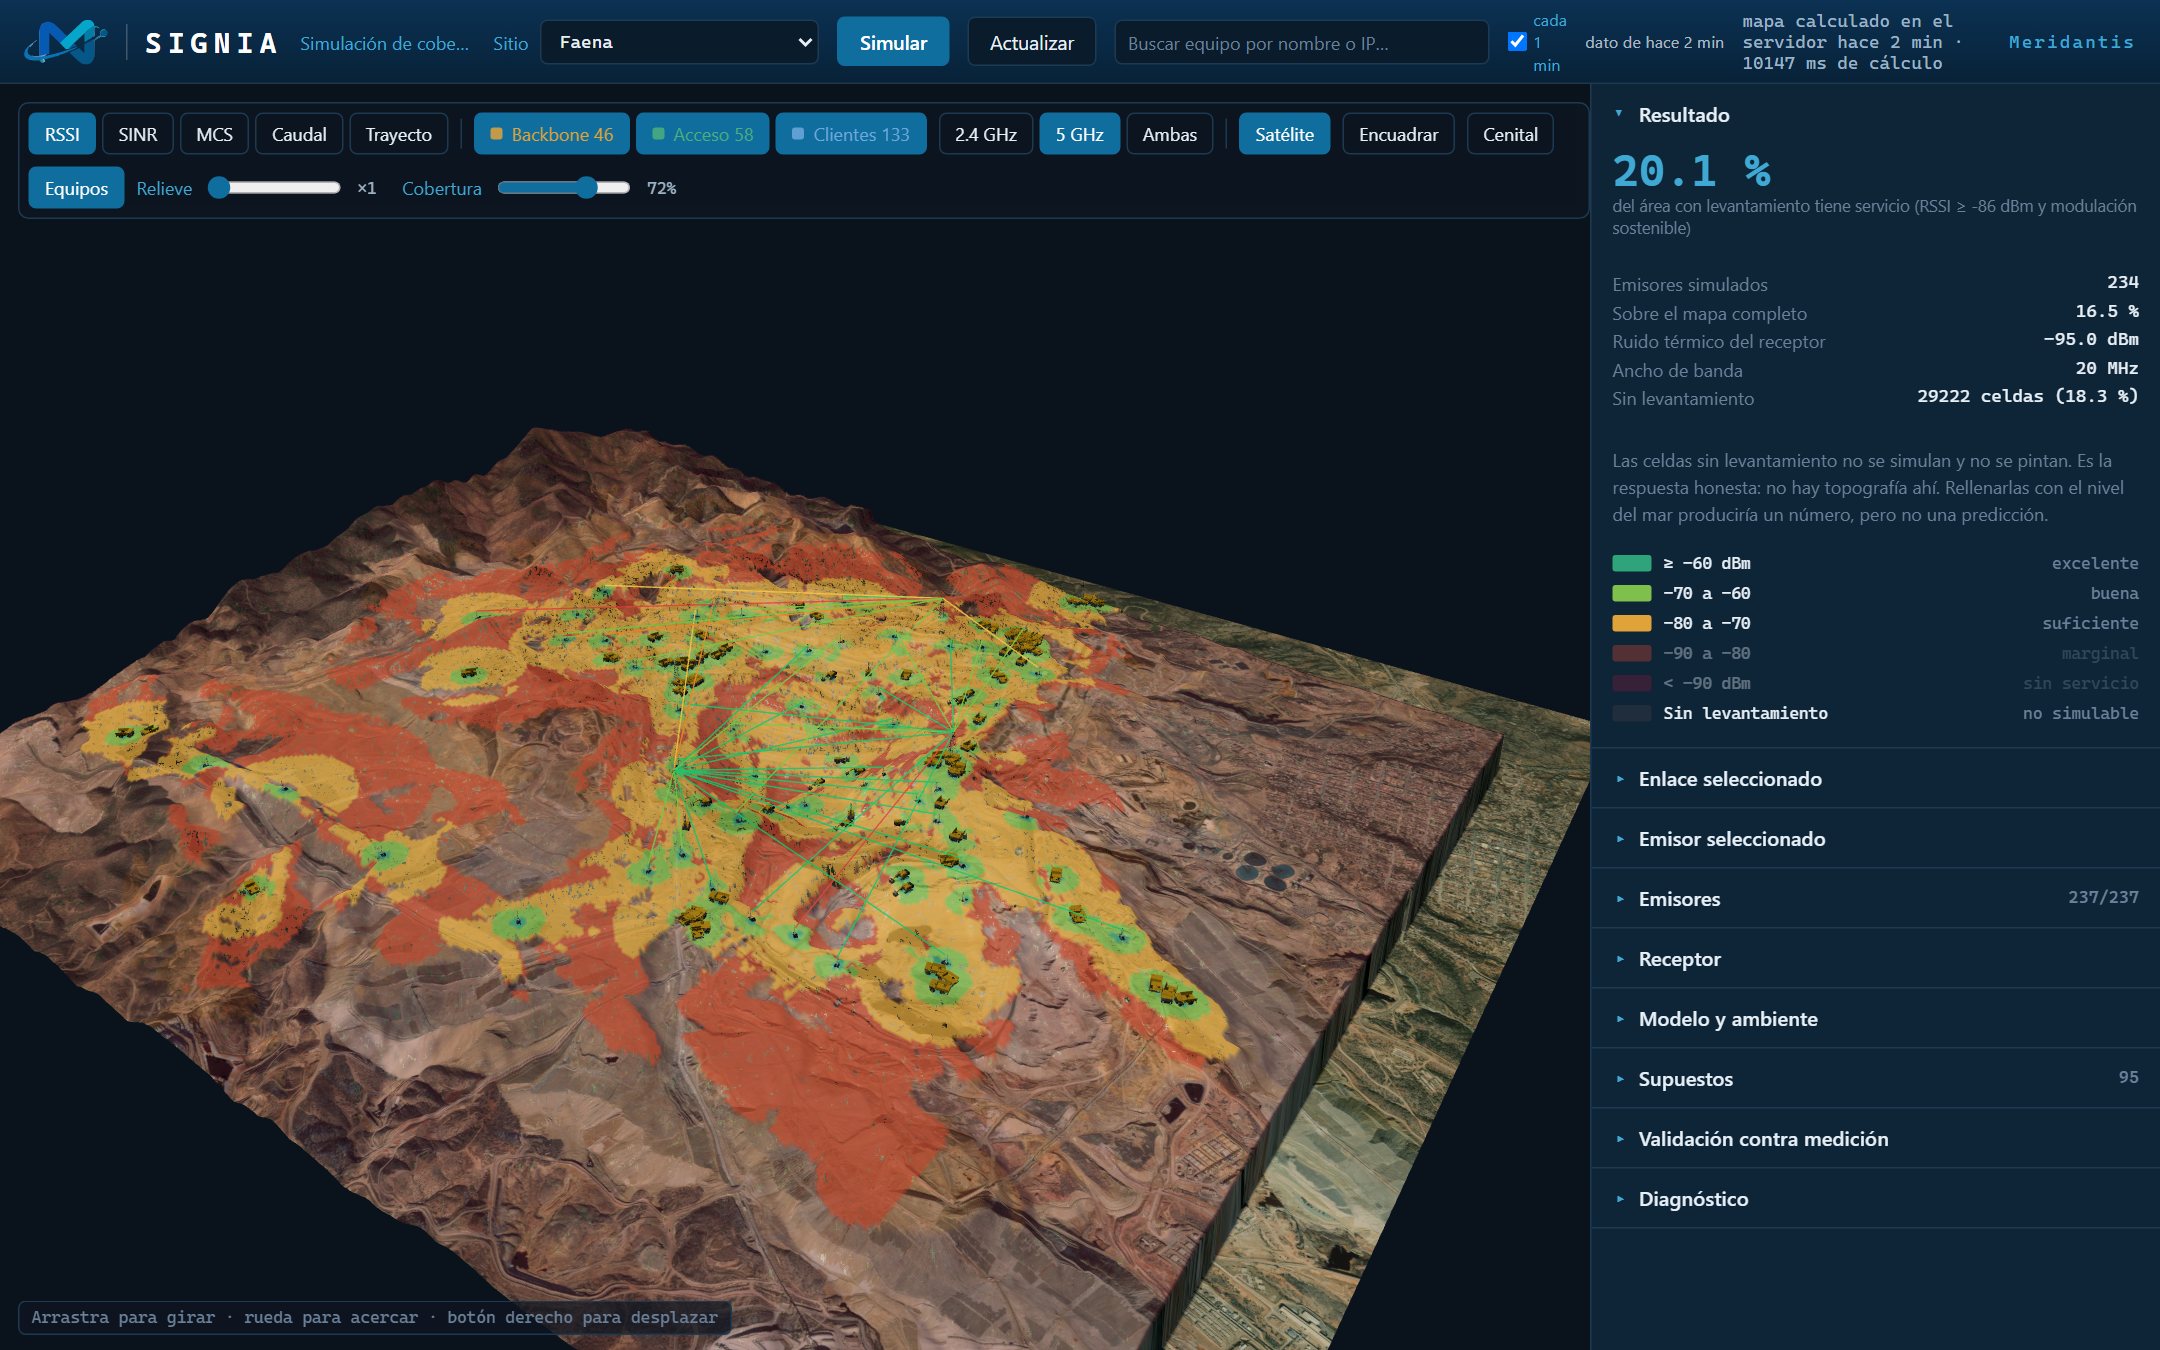
Task: Expand the Enlace seleccionado section
Action: [x=1875, y=779]
